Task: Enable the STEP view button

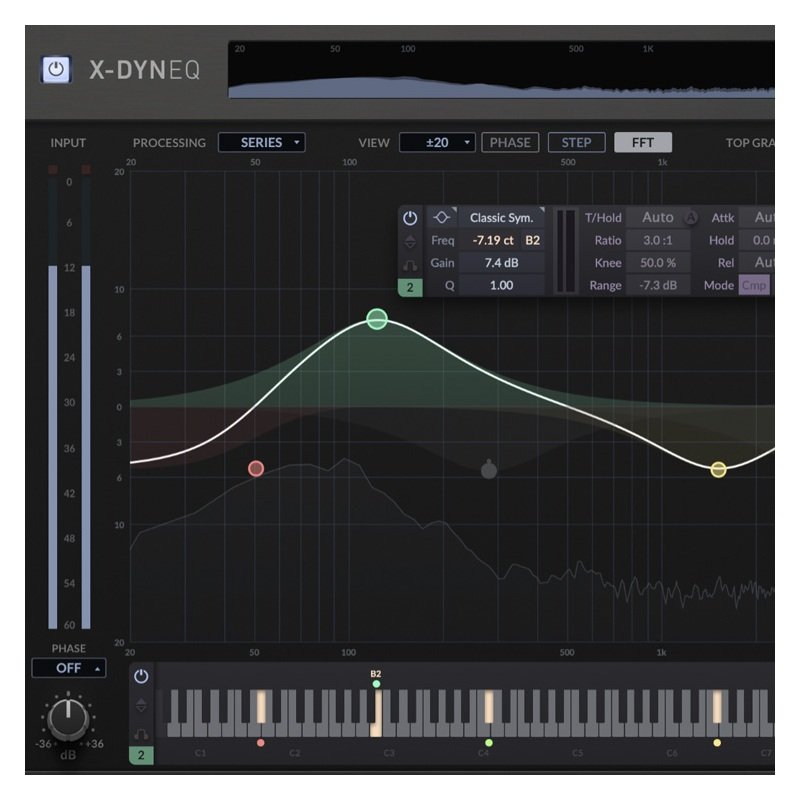Action: pos(577,142)
